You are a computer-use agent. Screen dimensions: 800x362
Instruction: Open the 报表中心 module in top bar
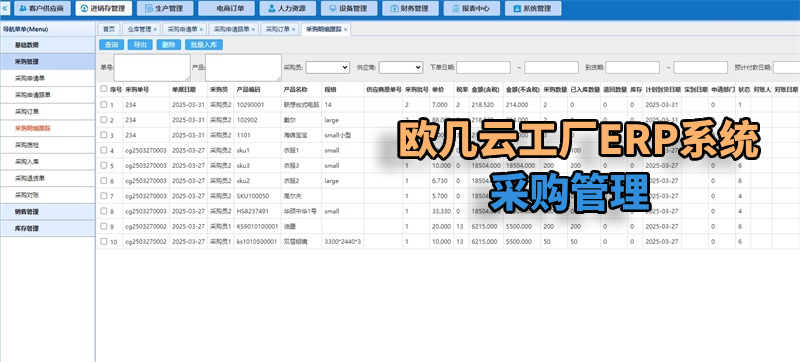coord(471,9)
